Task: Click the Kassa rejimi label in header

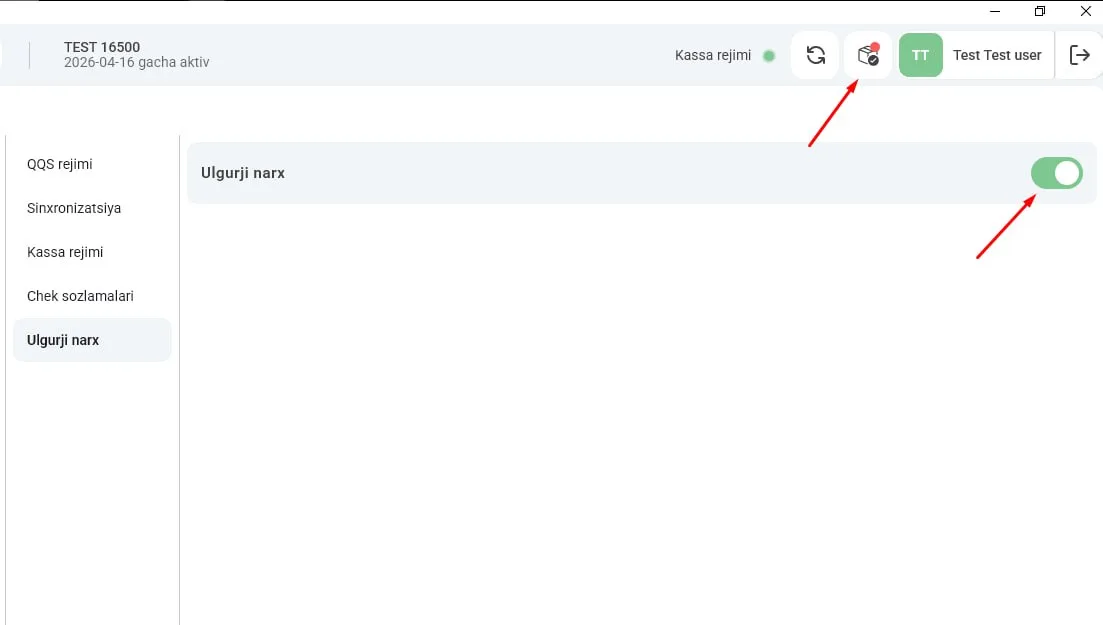Action: (713, 56)
